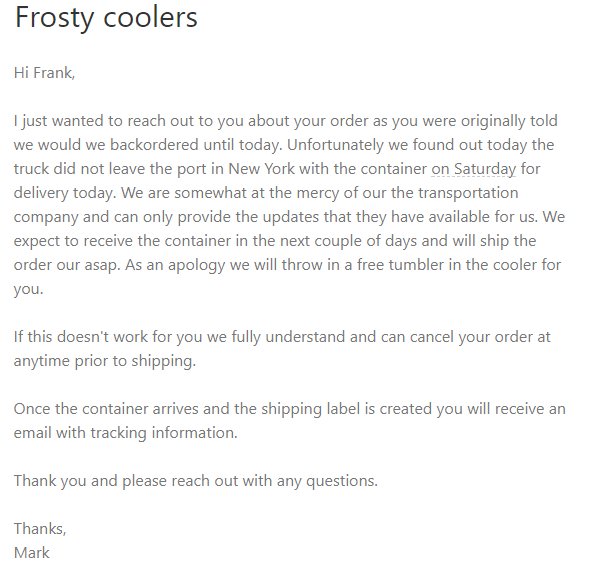Click the word "transportation" in the email body
This screenshot has height=574, width=606.
pyautogui.click(x=468, y=193)
